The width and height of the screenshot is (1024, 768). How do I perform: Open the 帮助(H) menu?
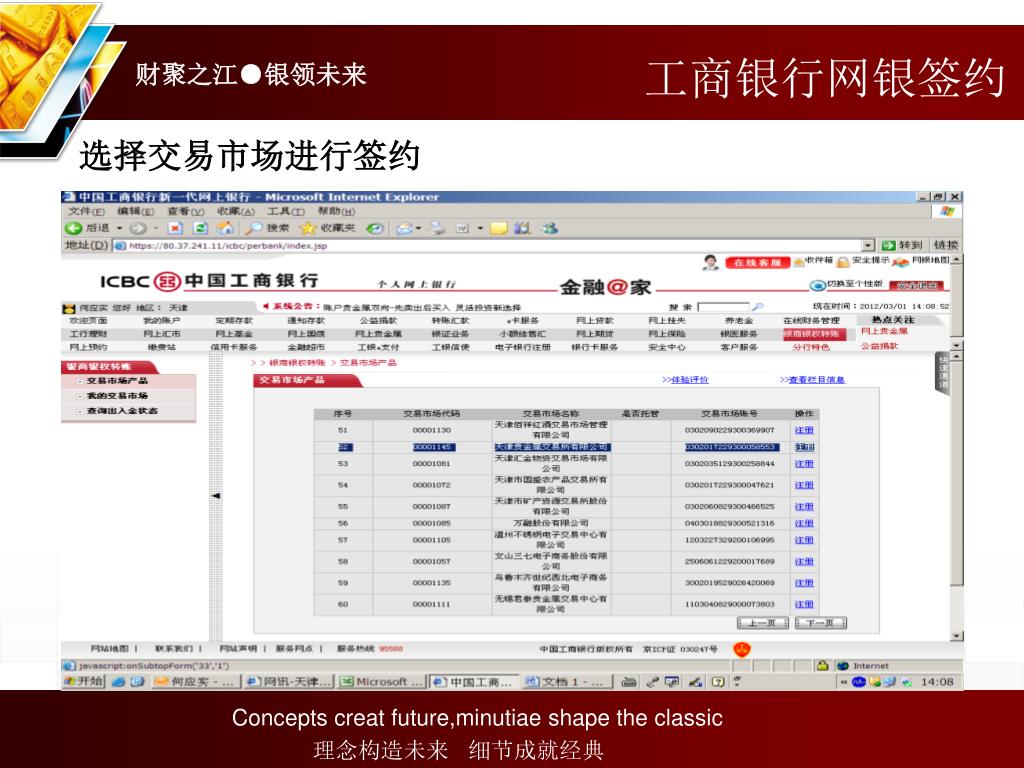point(336,212)
